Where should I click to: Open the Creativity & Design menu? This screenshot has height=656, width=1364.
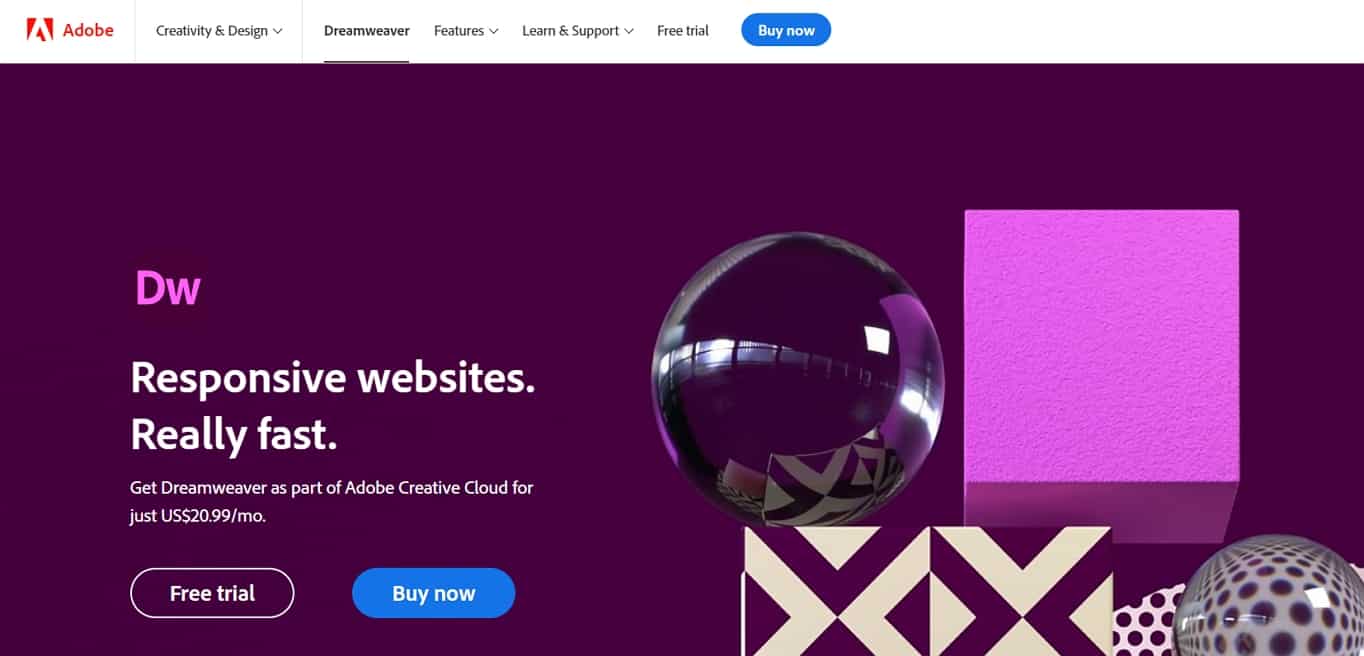click(219, 31)
